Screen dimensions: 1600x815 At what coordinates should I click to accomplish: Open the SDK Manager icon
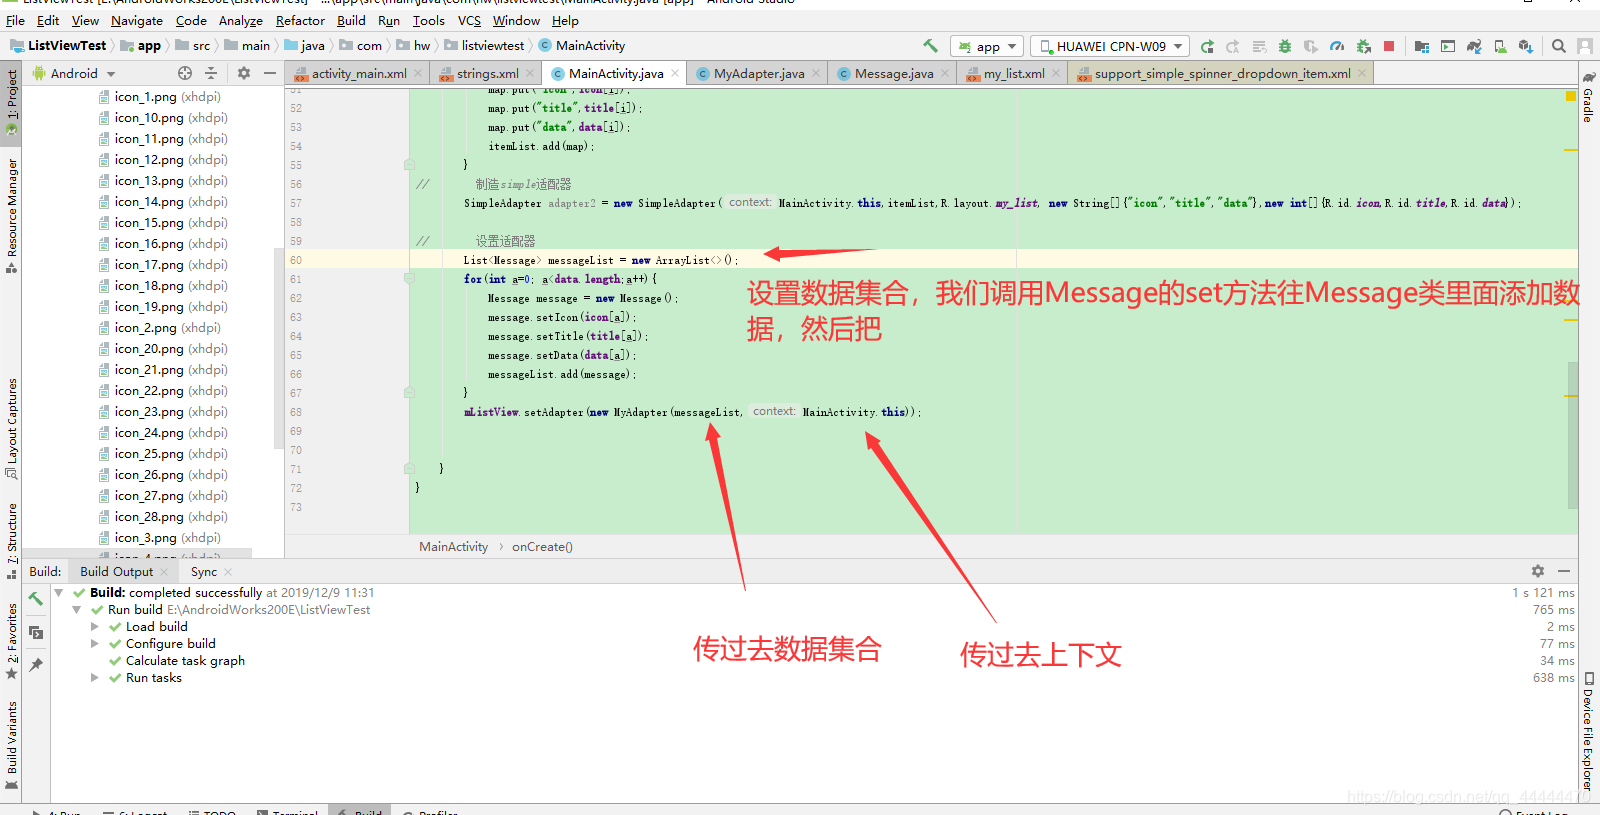pos(1526,46)
